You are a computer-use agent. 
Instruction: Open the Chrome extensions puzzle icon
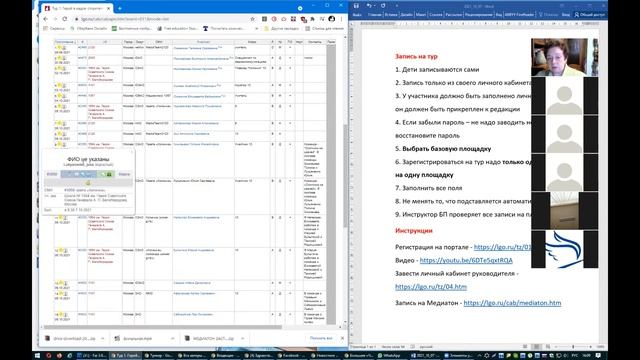[313, 19]
